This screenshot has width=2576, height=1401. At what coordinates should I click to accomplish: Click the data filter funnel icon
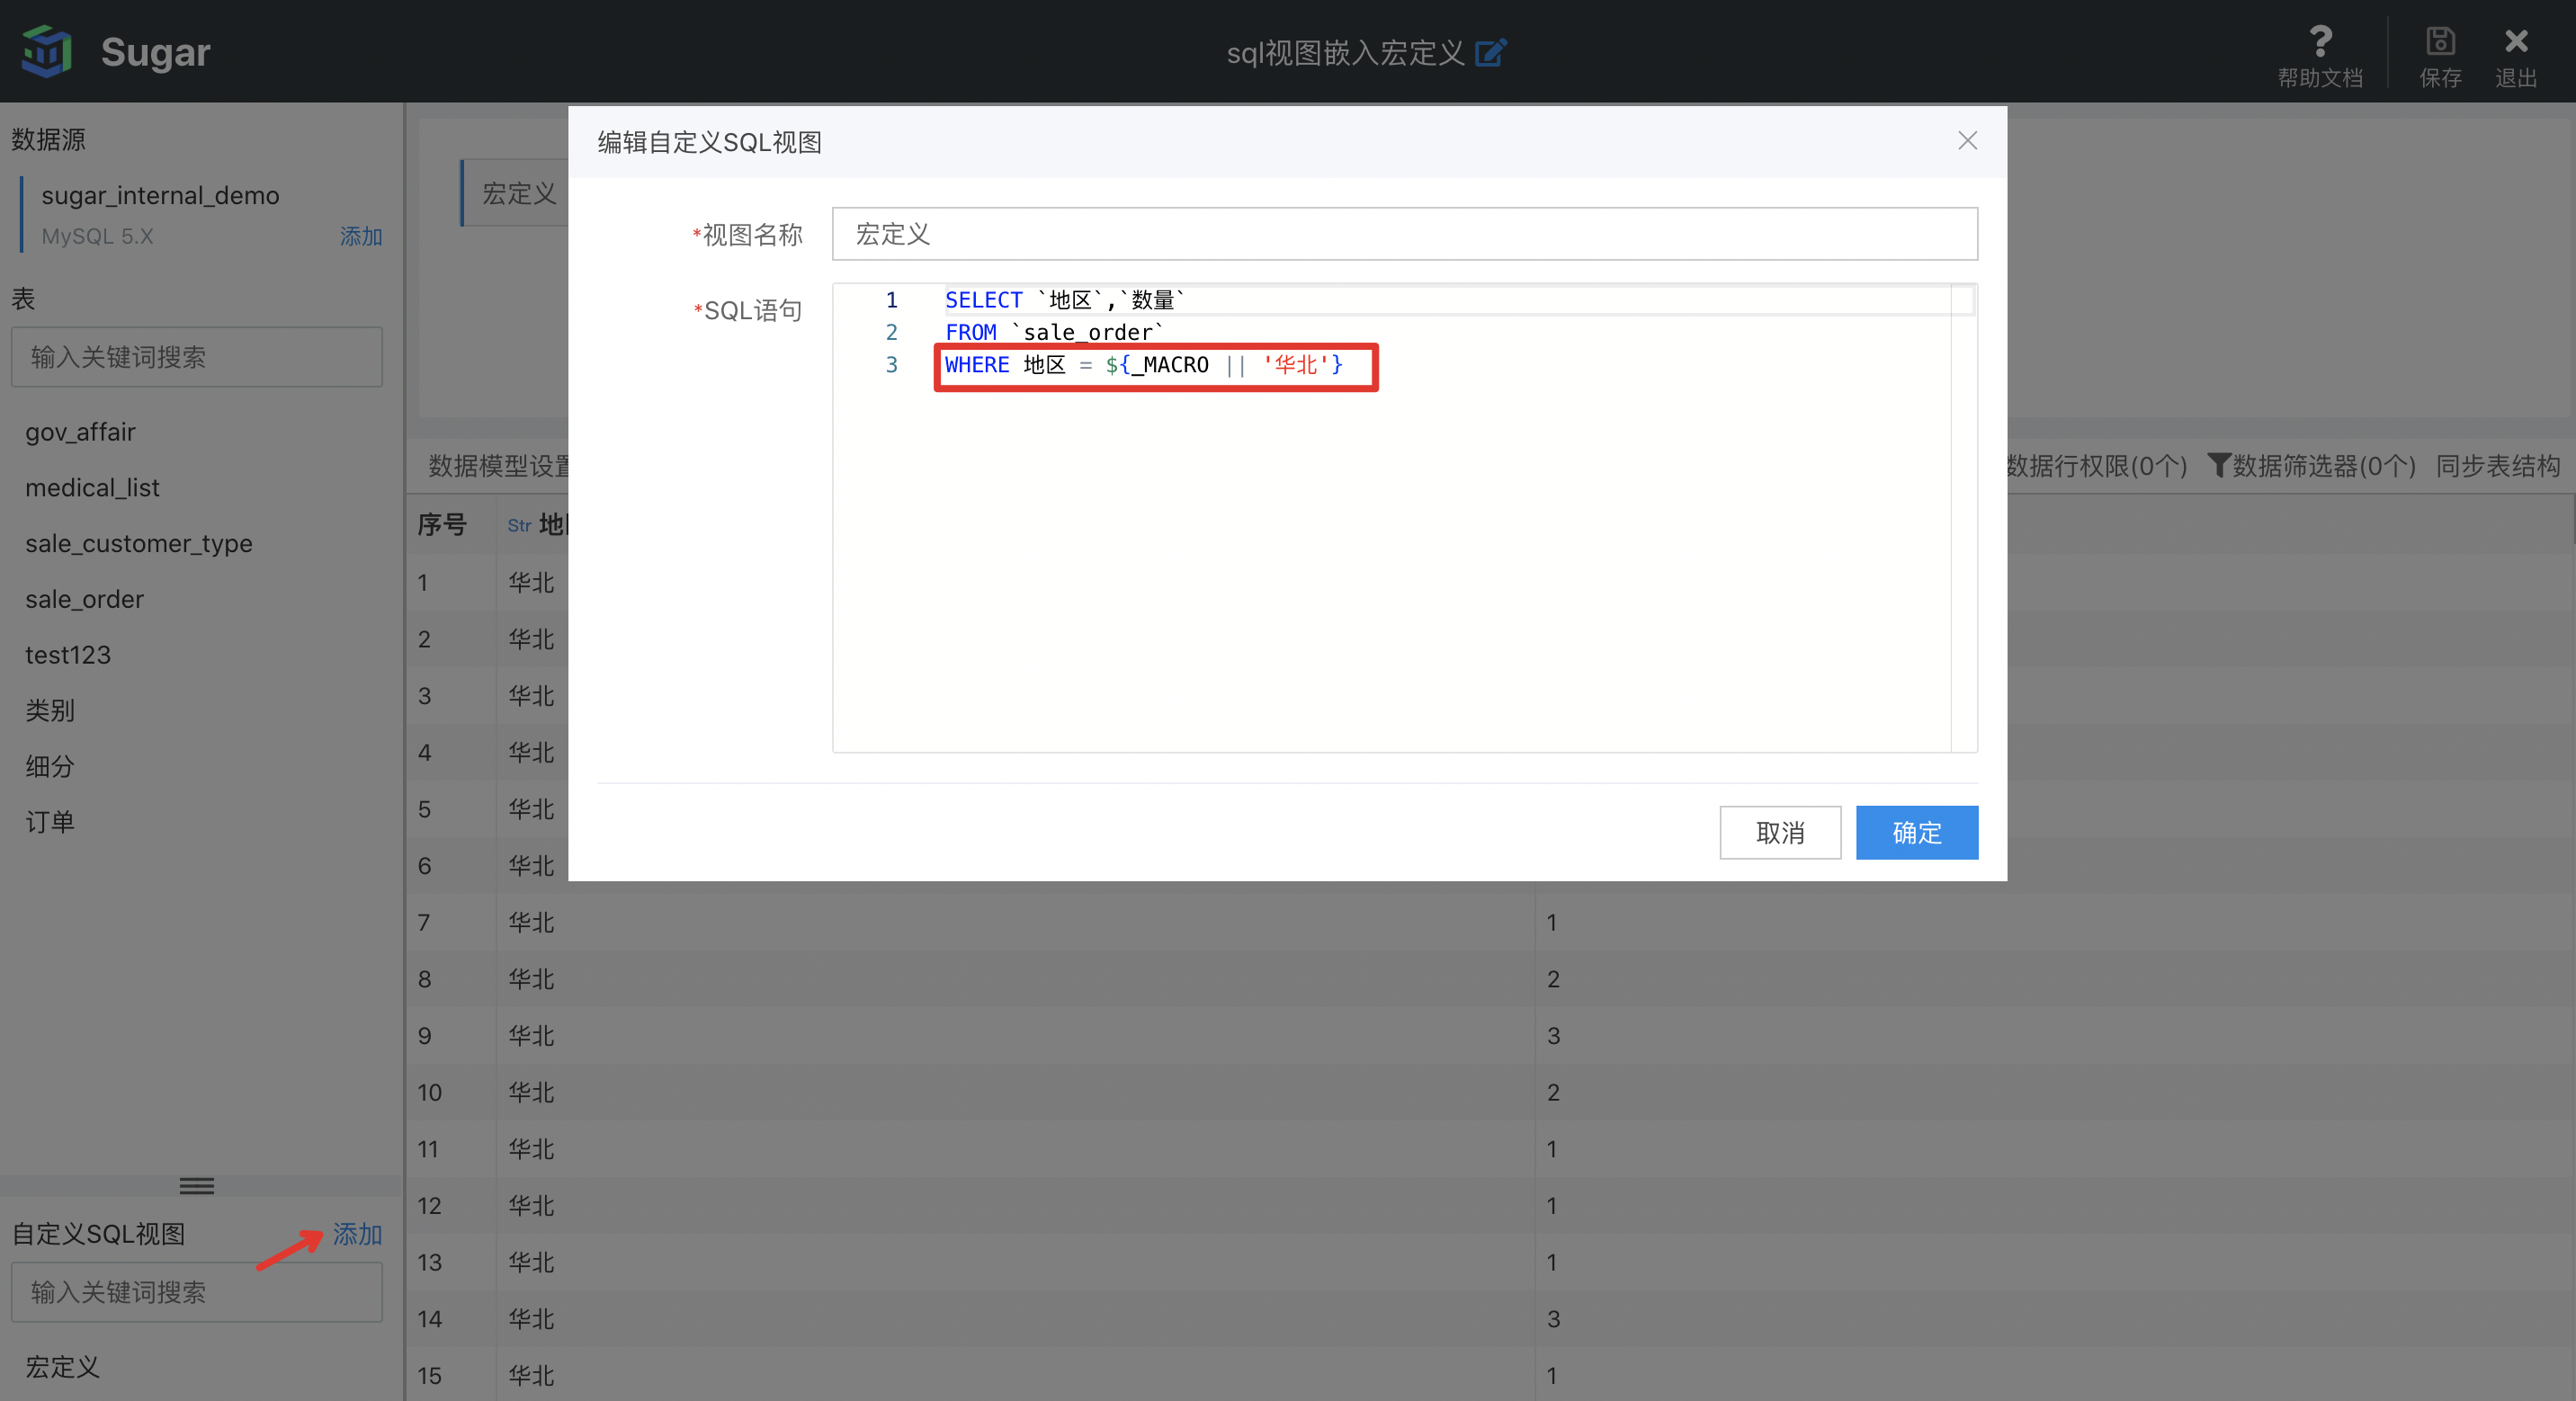coord(2218,465)
